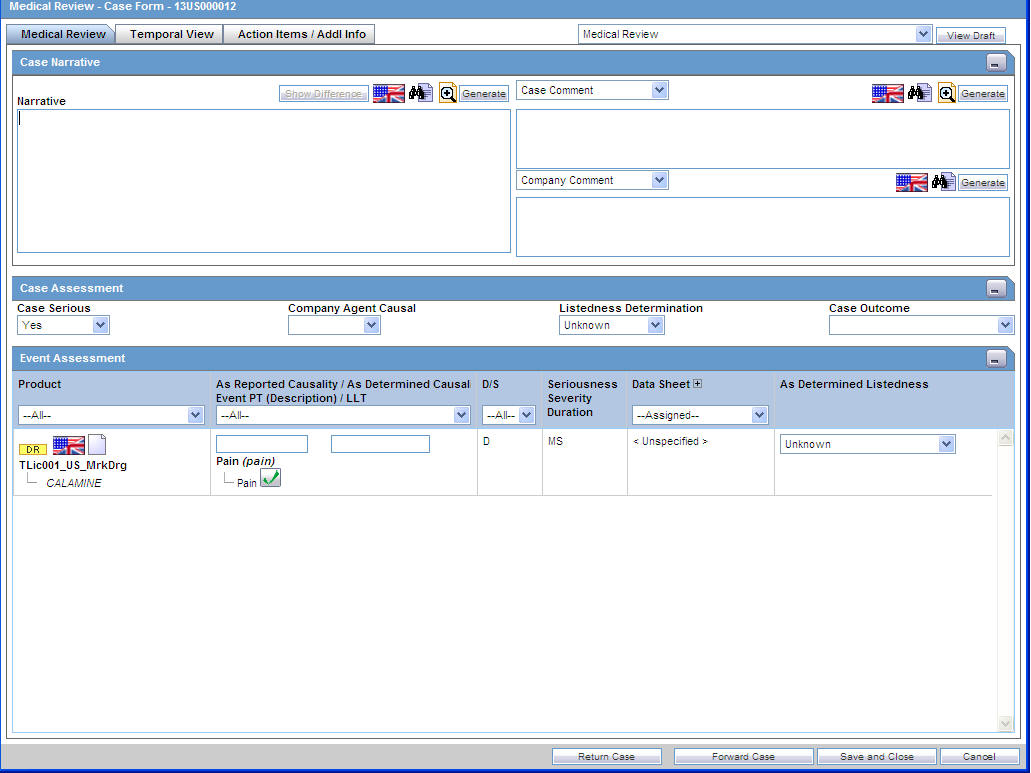This screenshot has width=1031, height=773.
Task: Open the Case Serious dropdown
Action: (101, 325)
